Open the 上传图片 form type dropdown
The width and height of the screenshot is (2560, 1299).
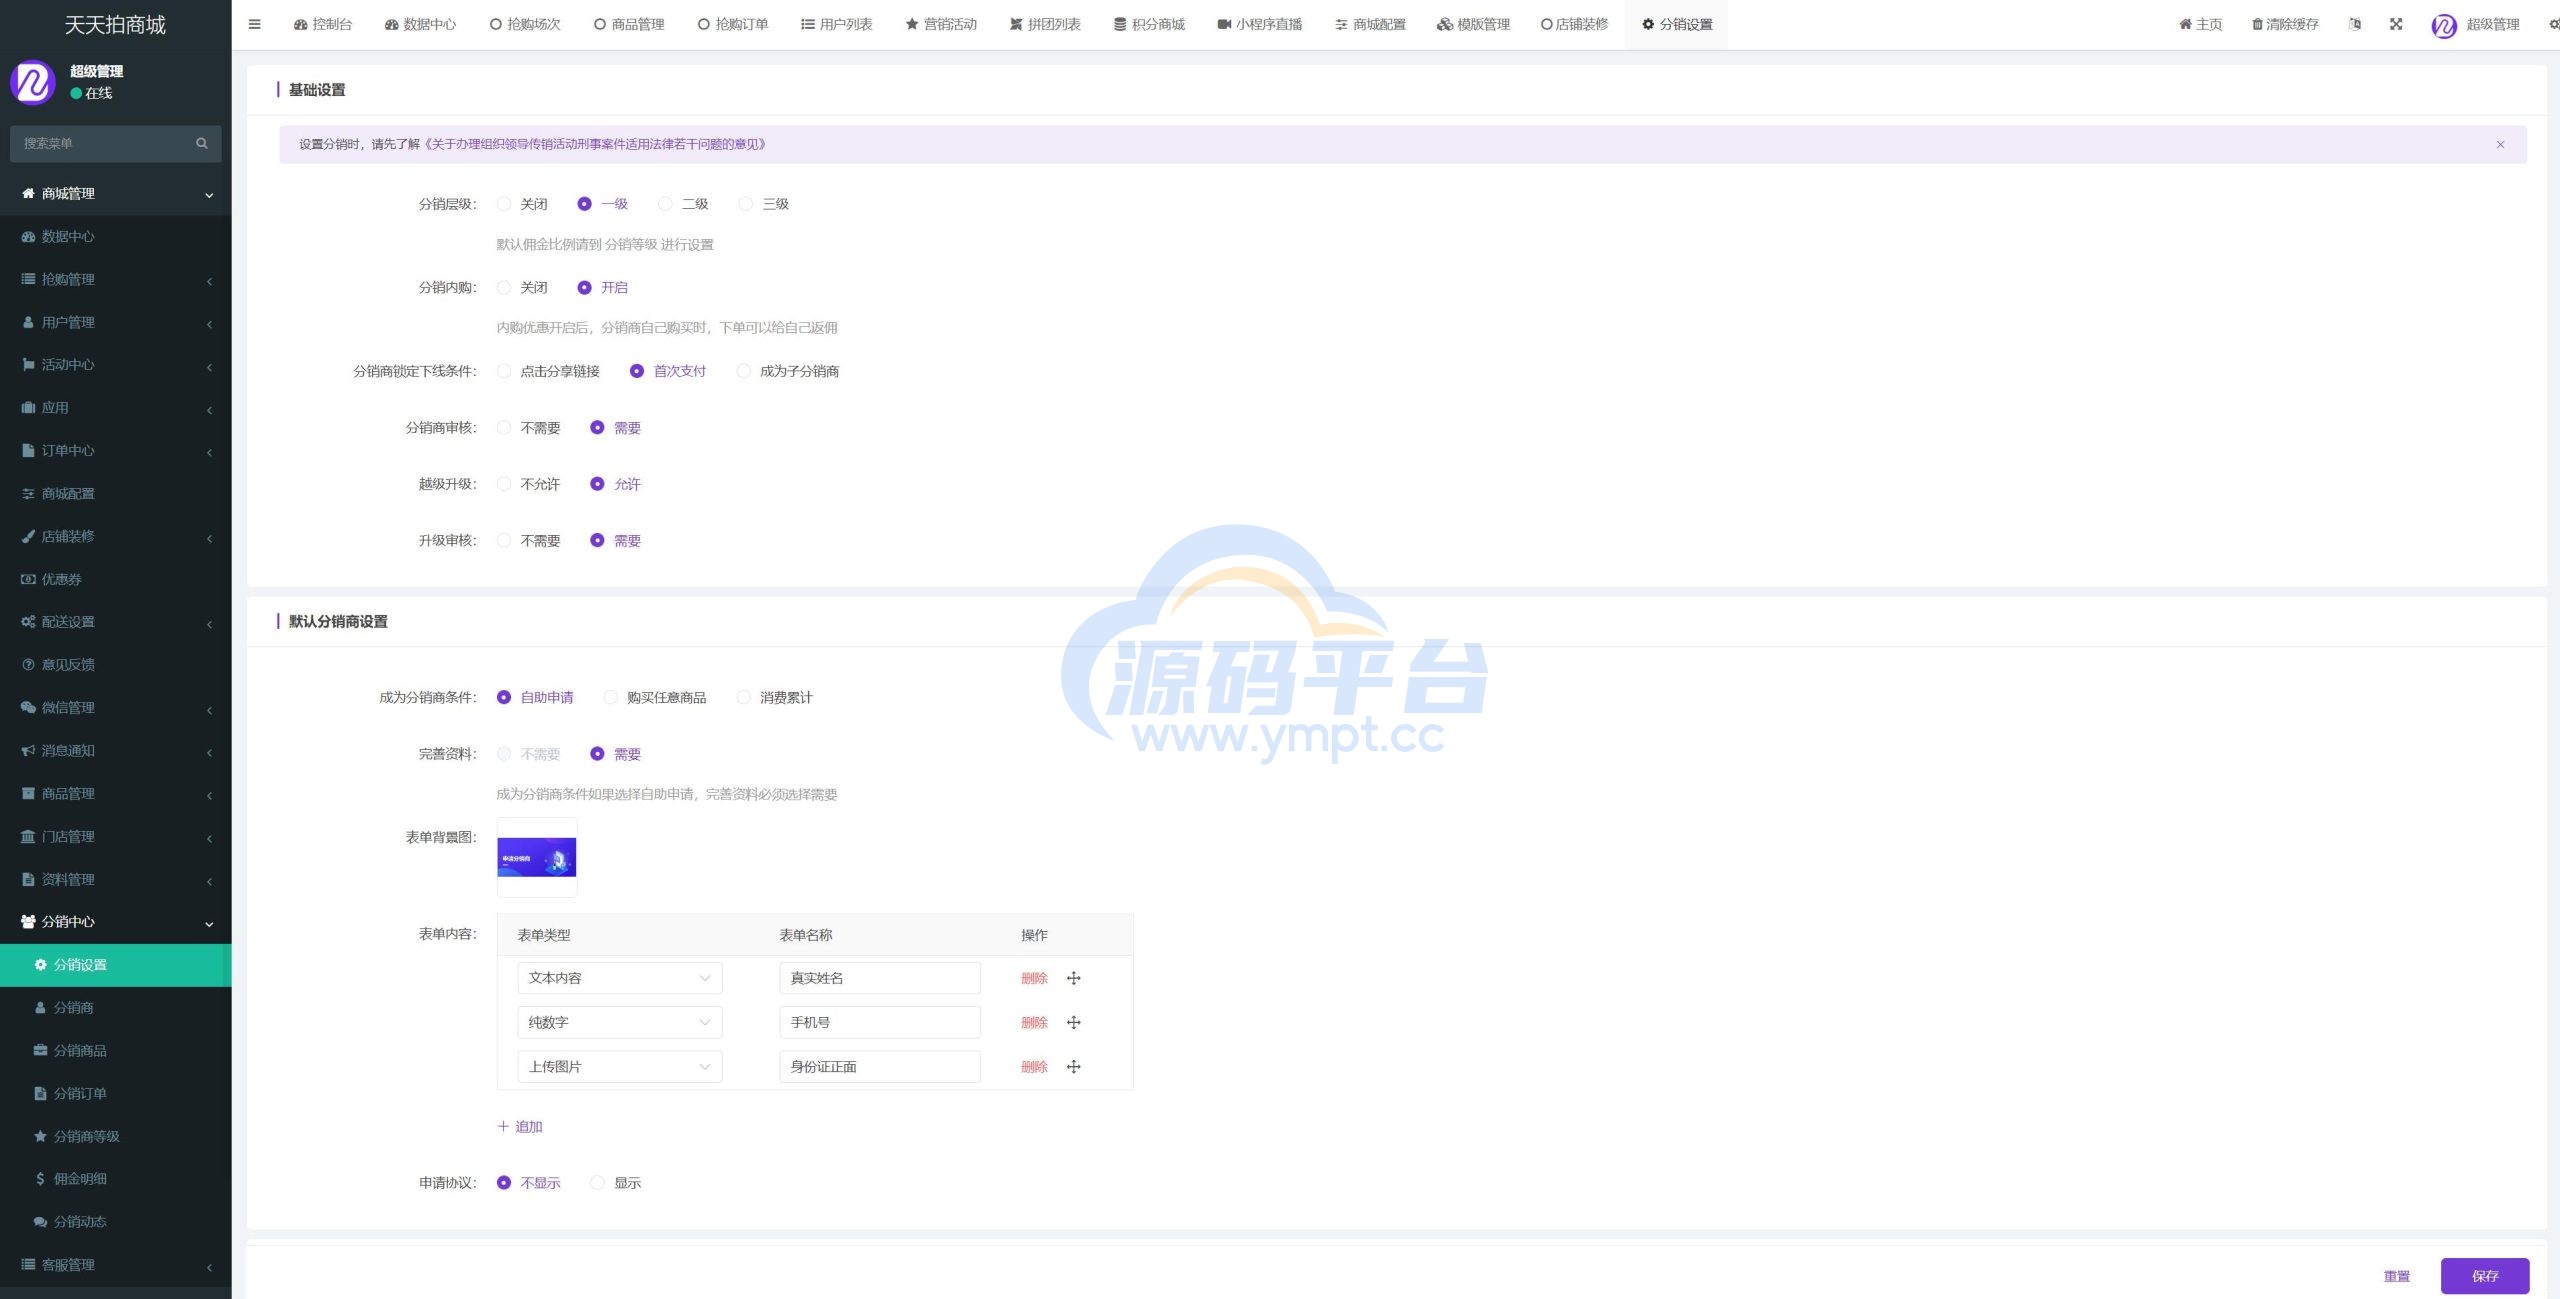click(620, 1066)
